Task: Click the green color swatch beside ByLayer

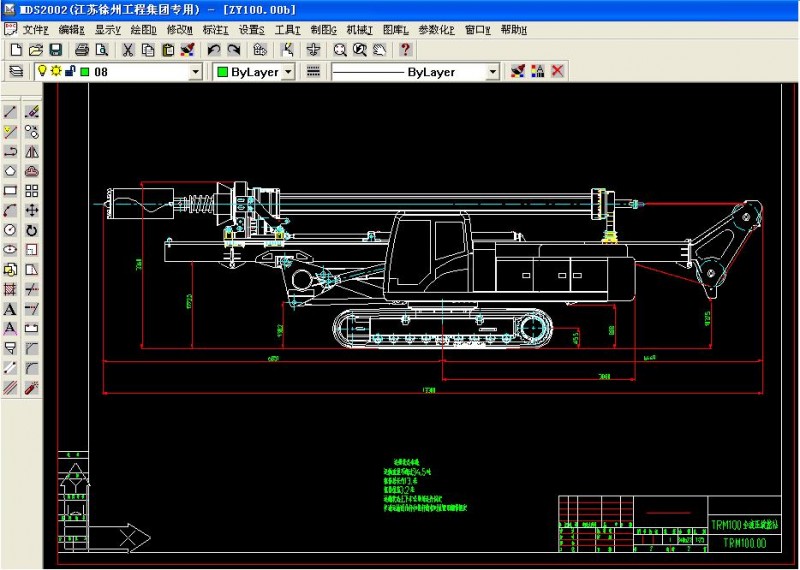Action: (221, 72)
